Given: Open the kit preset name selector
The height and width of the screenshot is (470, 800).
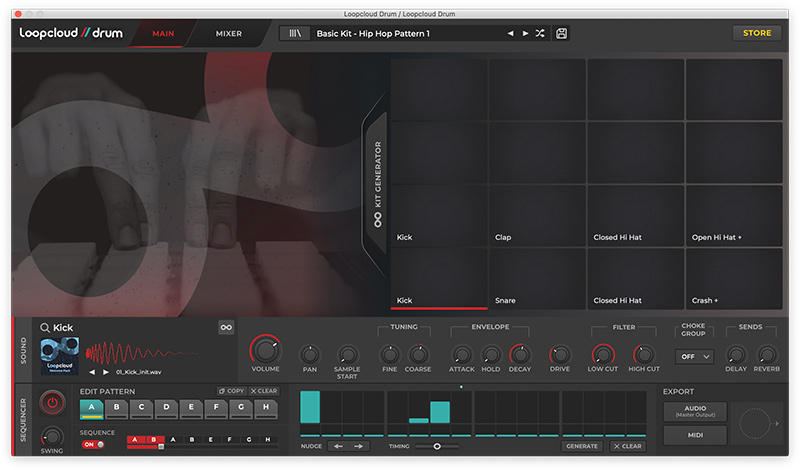Looking at the screenshot, I should [x=373, y=34].
